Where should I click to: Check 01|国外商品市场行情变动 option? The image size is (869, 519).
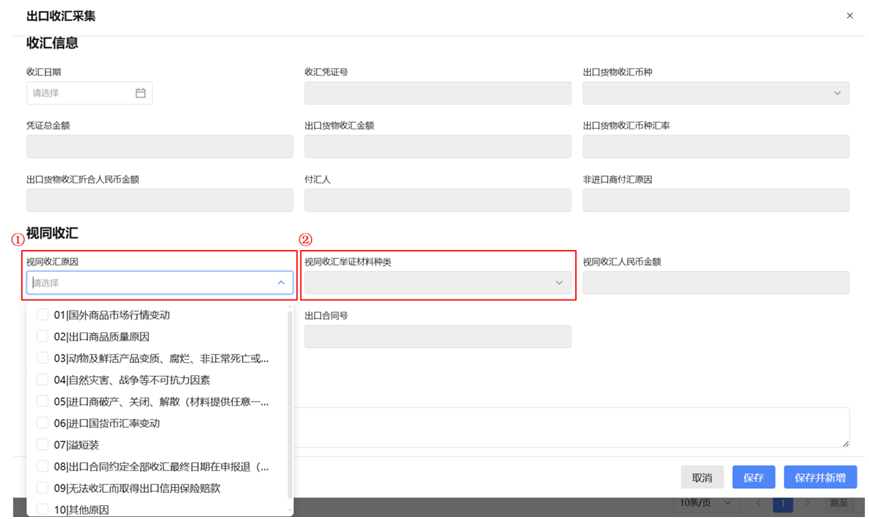coord(43,315)
